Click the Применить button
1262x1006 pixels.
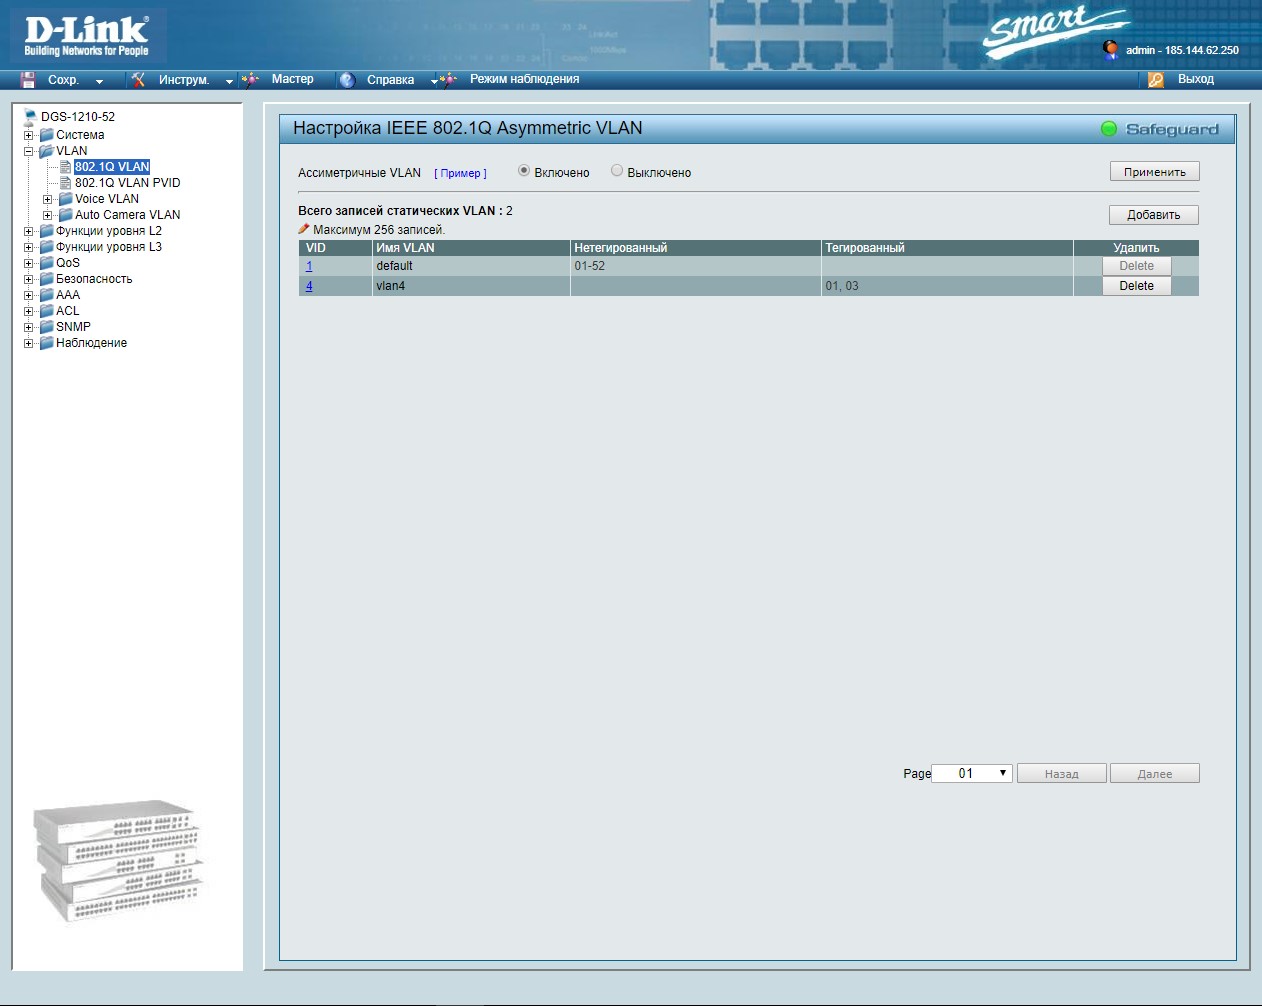[x=1155, y=172]
